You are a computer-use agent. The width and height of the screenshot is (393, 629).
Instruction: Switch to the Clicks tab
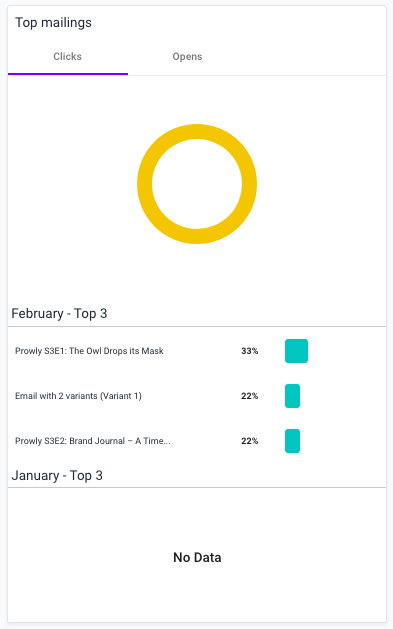pos(67,57)
